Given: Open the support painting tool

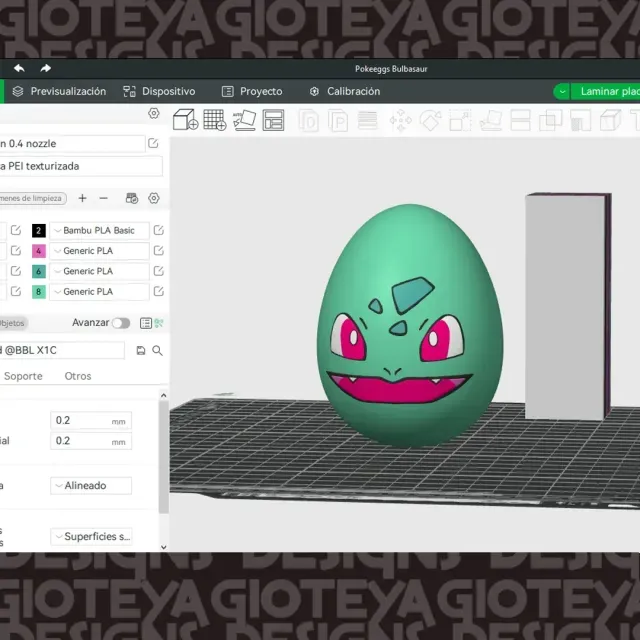Looking at the screenshot, I should click(580, 121).
